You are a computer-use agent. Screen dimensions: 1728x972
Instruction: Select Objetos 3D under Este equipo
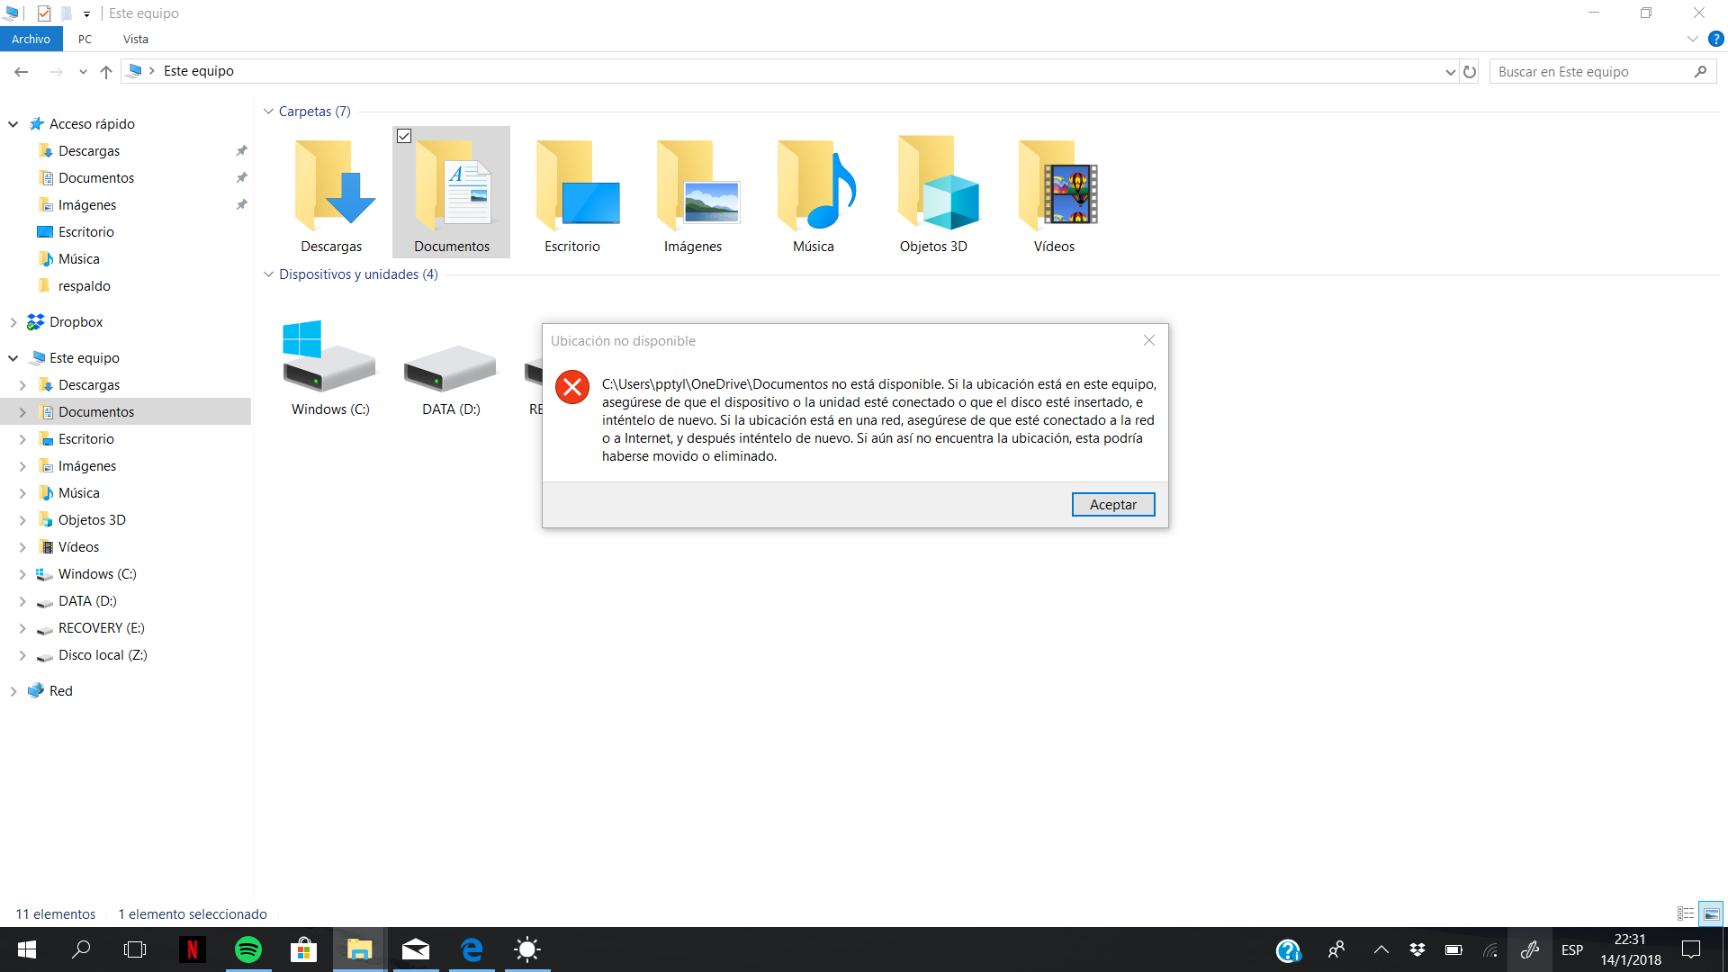pyautogui.click(x=92, y=520)
